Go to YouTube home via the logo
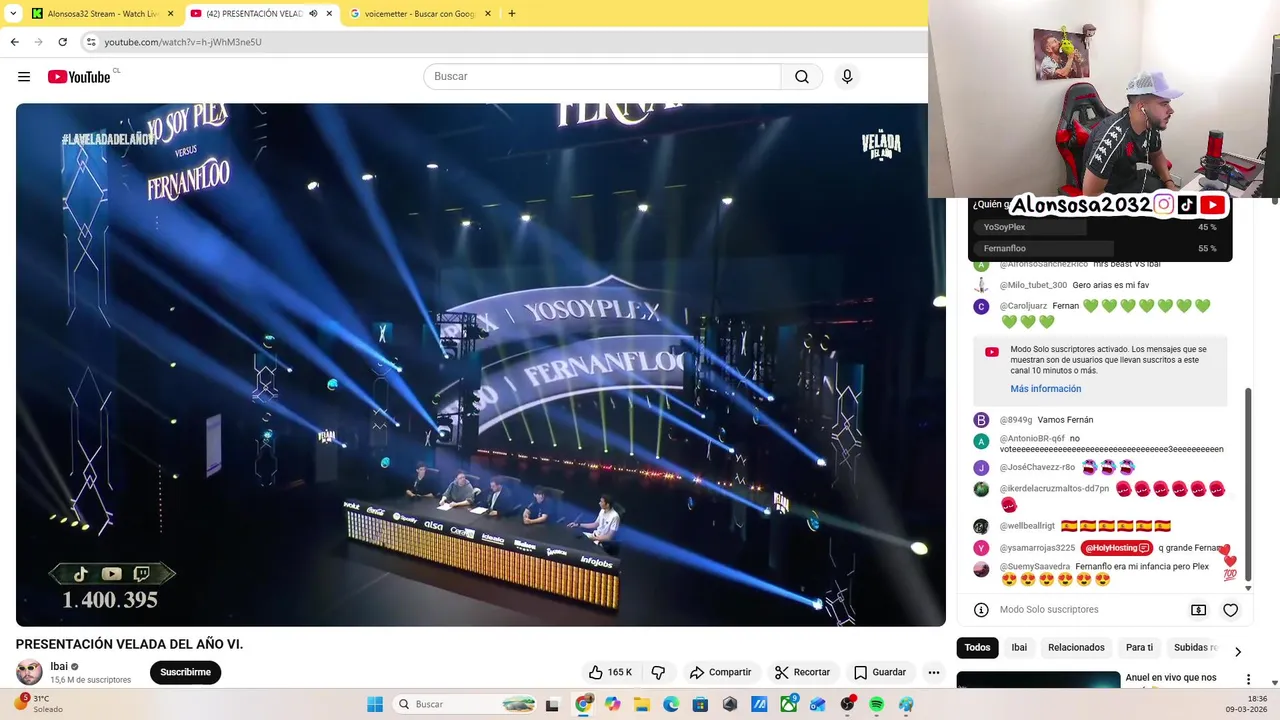 point(78,77)
